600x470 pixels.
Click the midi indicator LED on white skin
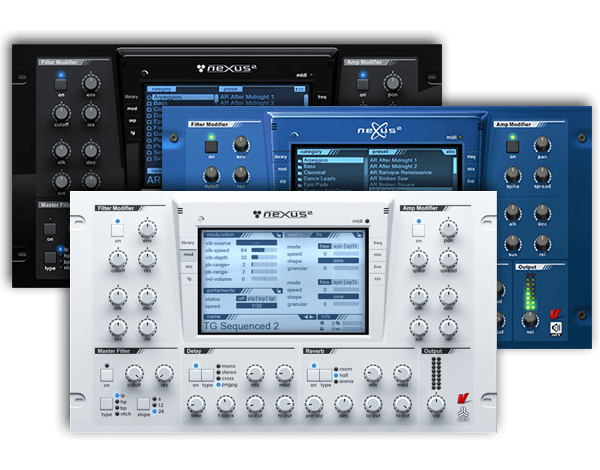pyautogui.click(x=367, y=221)
